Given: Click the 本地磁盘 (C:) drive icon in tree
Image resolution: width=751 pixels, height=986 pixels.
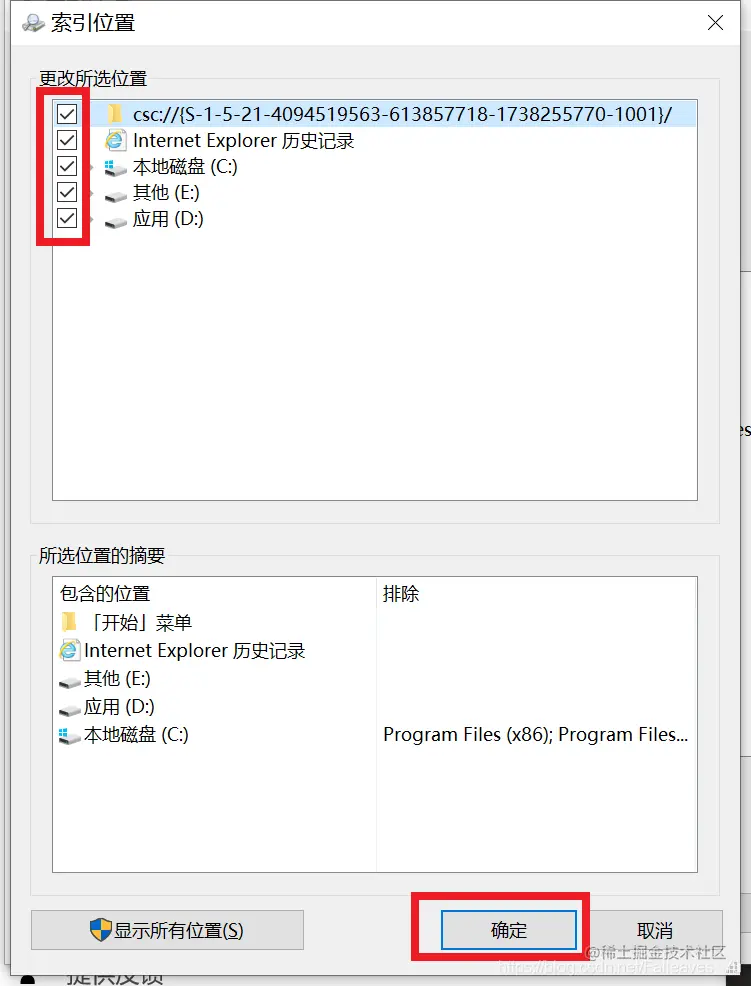Looking at the screenshot, I should click(x=115, y=167).
